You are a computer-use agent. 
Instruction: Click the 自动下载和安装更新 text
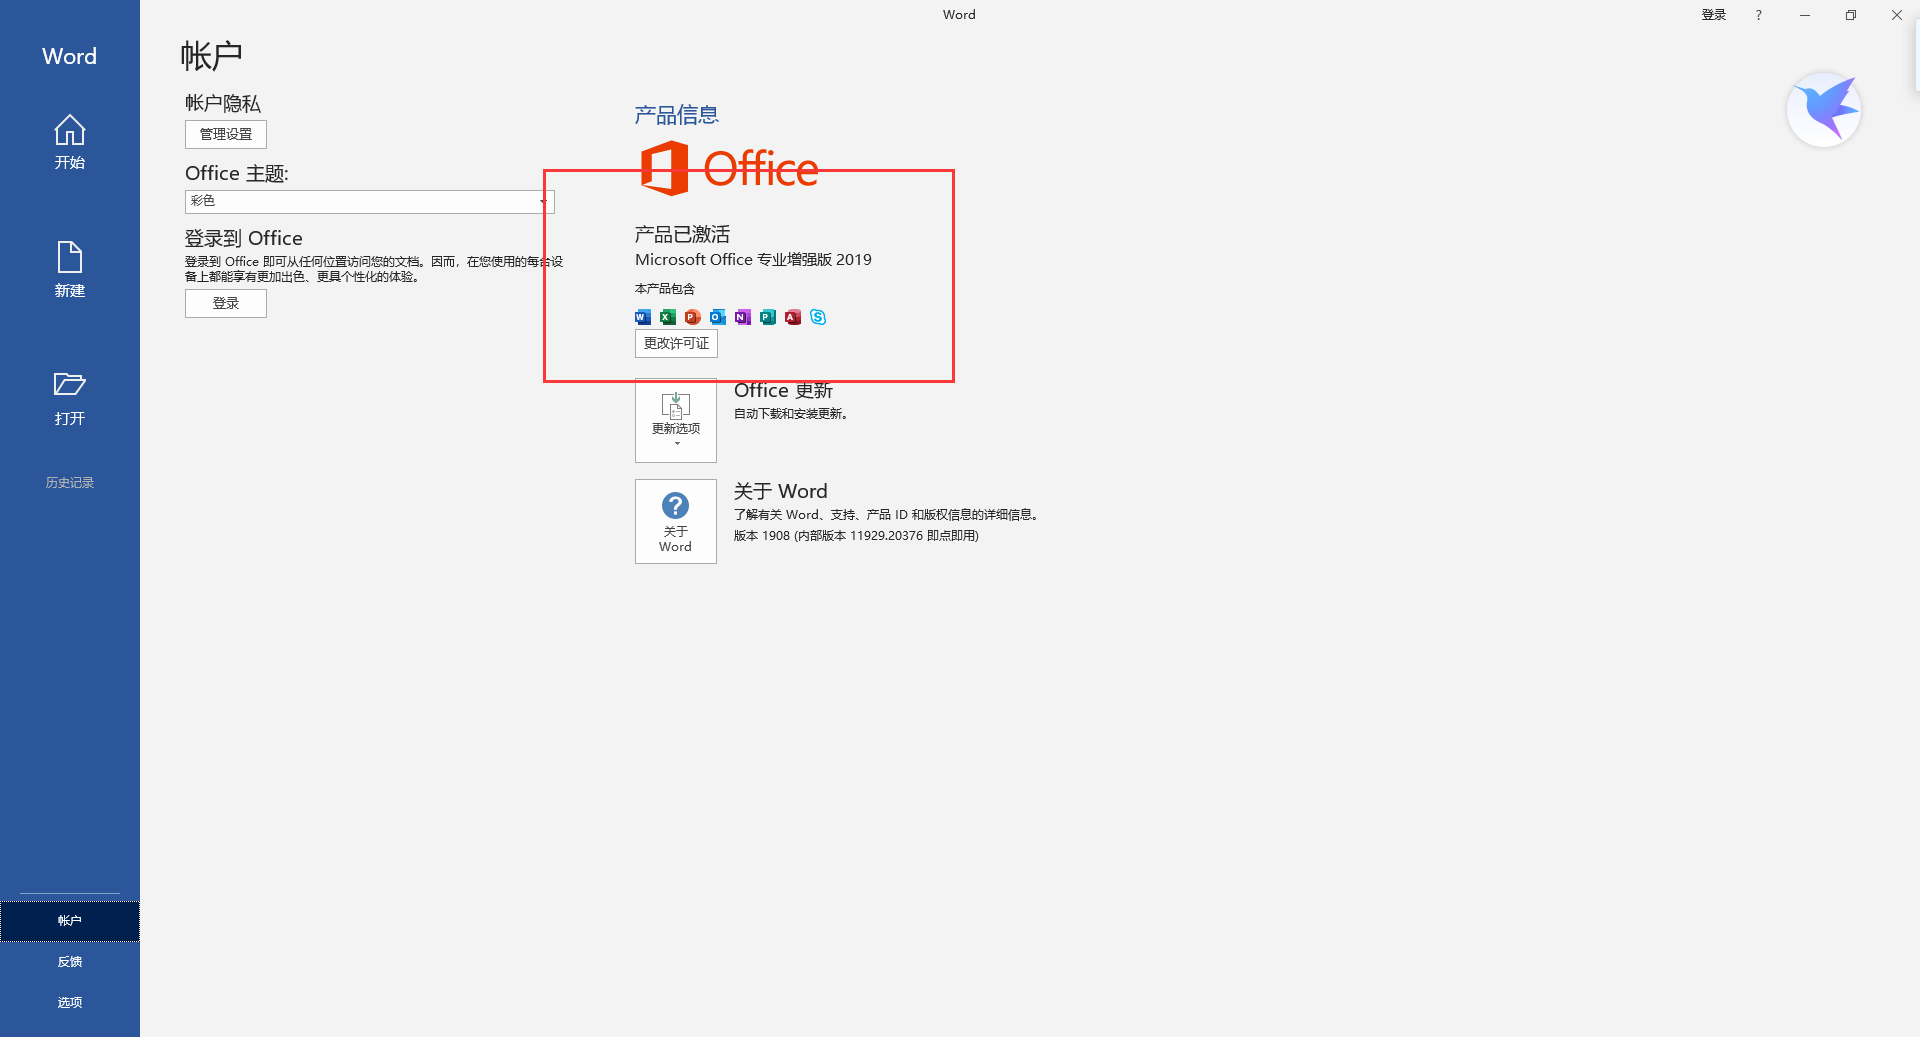click(791, 414)
